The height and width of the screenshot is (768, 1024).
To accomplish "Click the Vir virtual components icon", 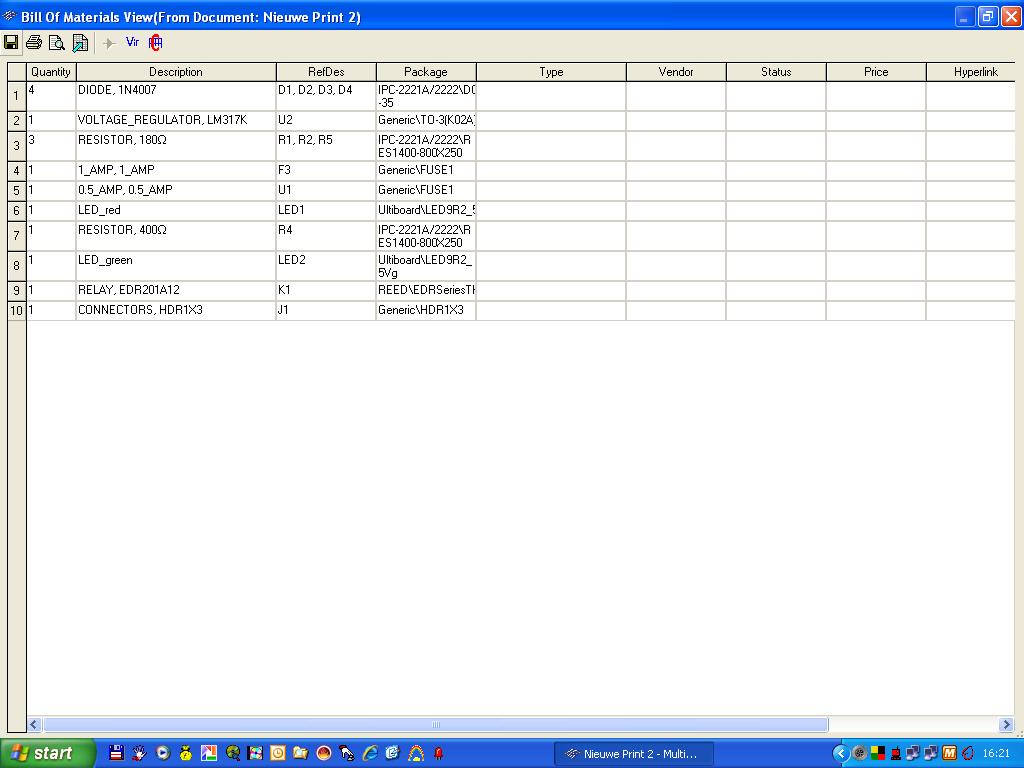I will pyautogui.click(x=132, y=42).
